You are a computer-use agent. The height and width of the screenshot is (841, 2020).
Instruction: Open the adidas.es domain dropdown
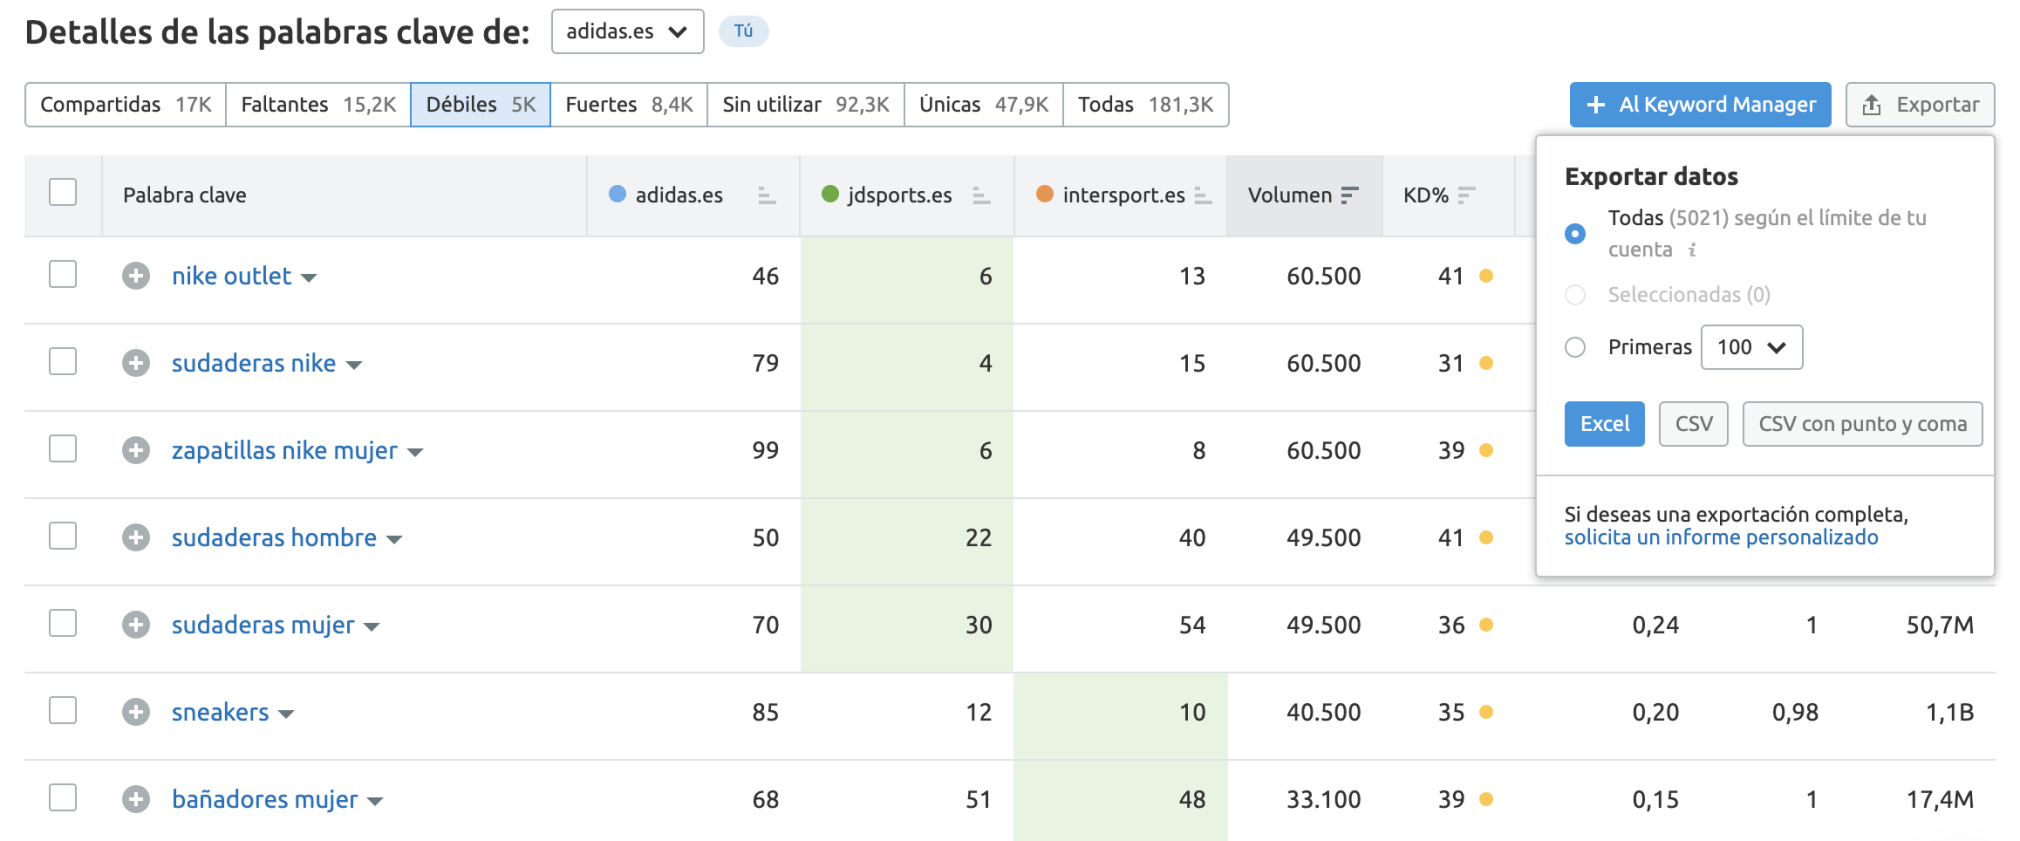[627, 32]
